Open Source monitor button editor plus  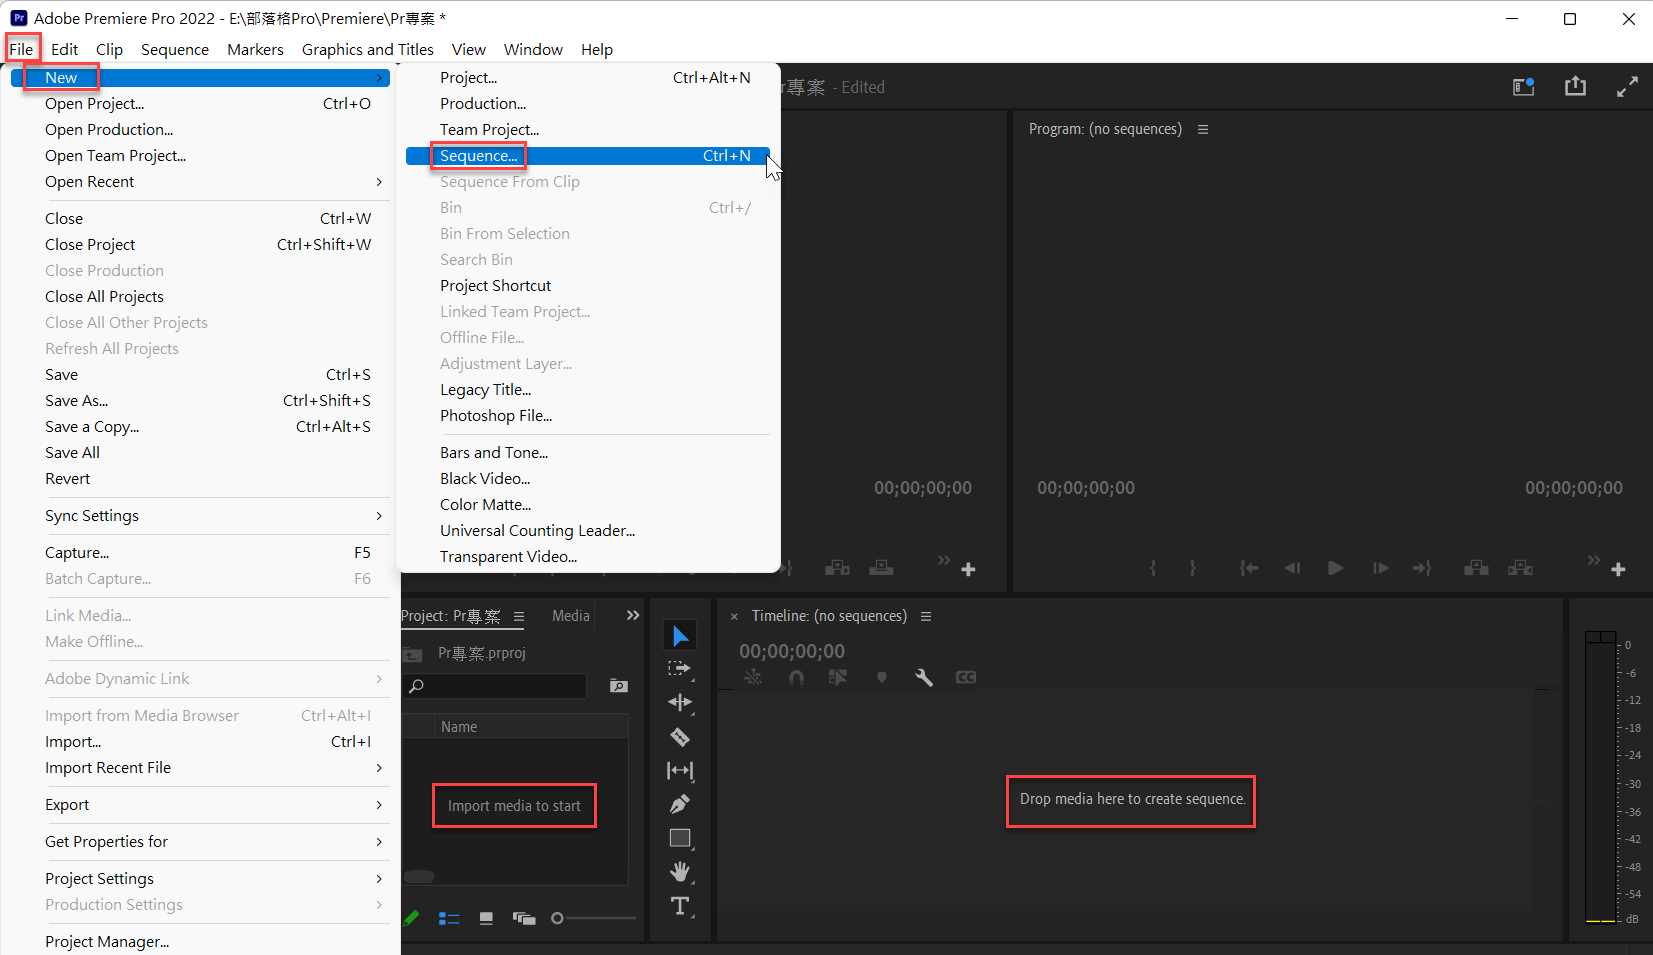click(968, 569)
